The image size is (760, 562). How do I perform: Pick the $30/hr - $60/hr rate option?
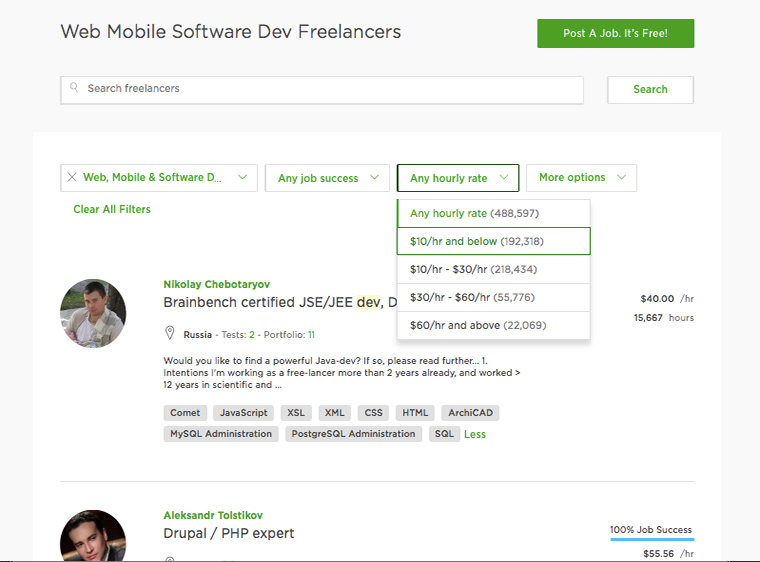[x=493, y=297]
